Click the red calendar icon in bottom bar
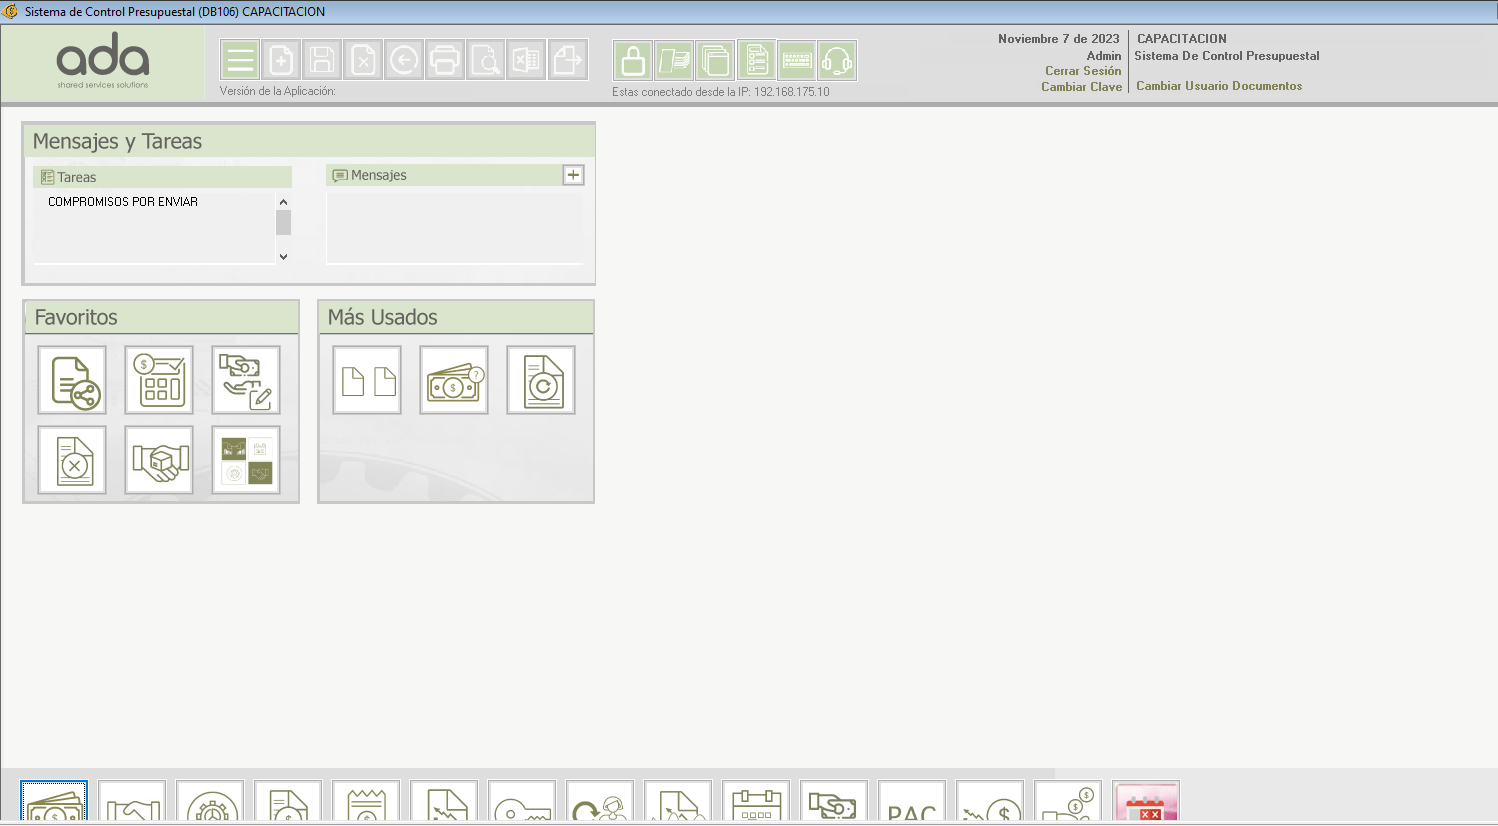 [1146, 804]
